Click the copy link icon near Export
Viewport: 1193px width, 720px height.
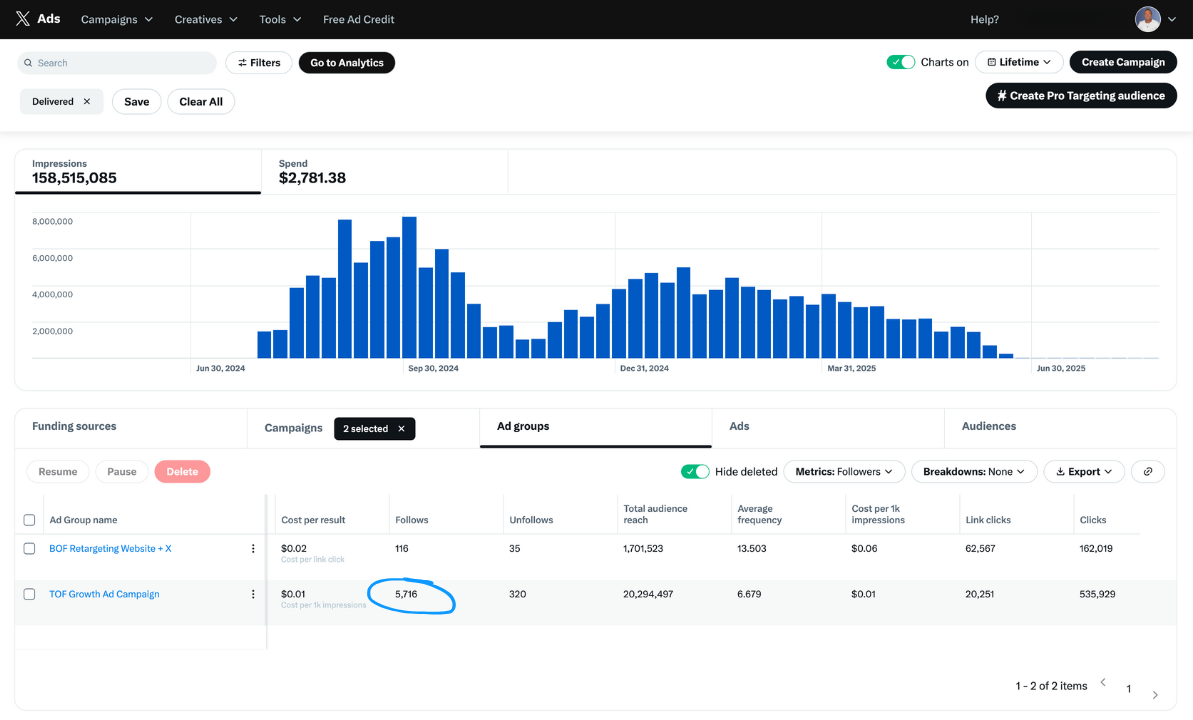click(1147, 471)
